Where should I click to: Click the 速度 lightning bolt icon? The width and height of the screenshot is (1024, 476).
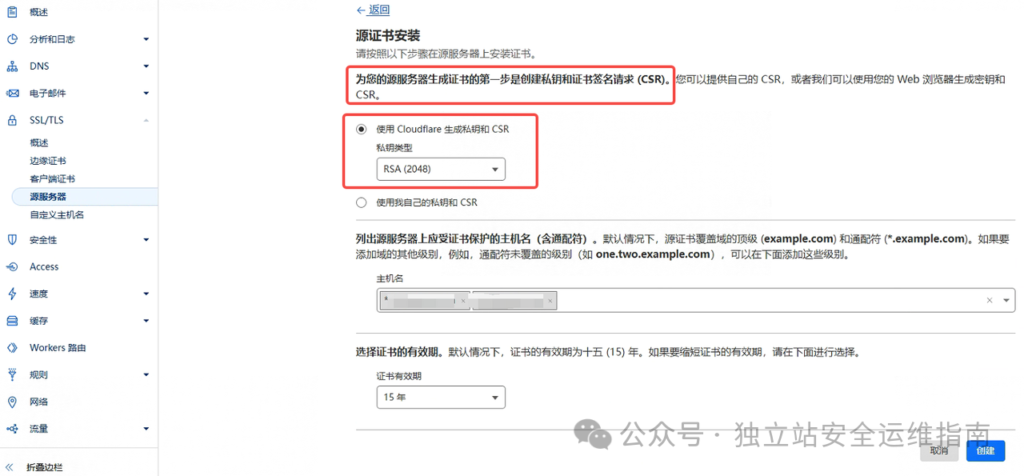(12, 294)
